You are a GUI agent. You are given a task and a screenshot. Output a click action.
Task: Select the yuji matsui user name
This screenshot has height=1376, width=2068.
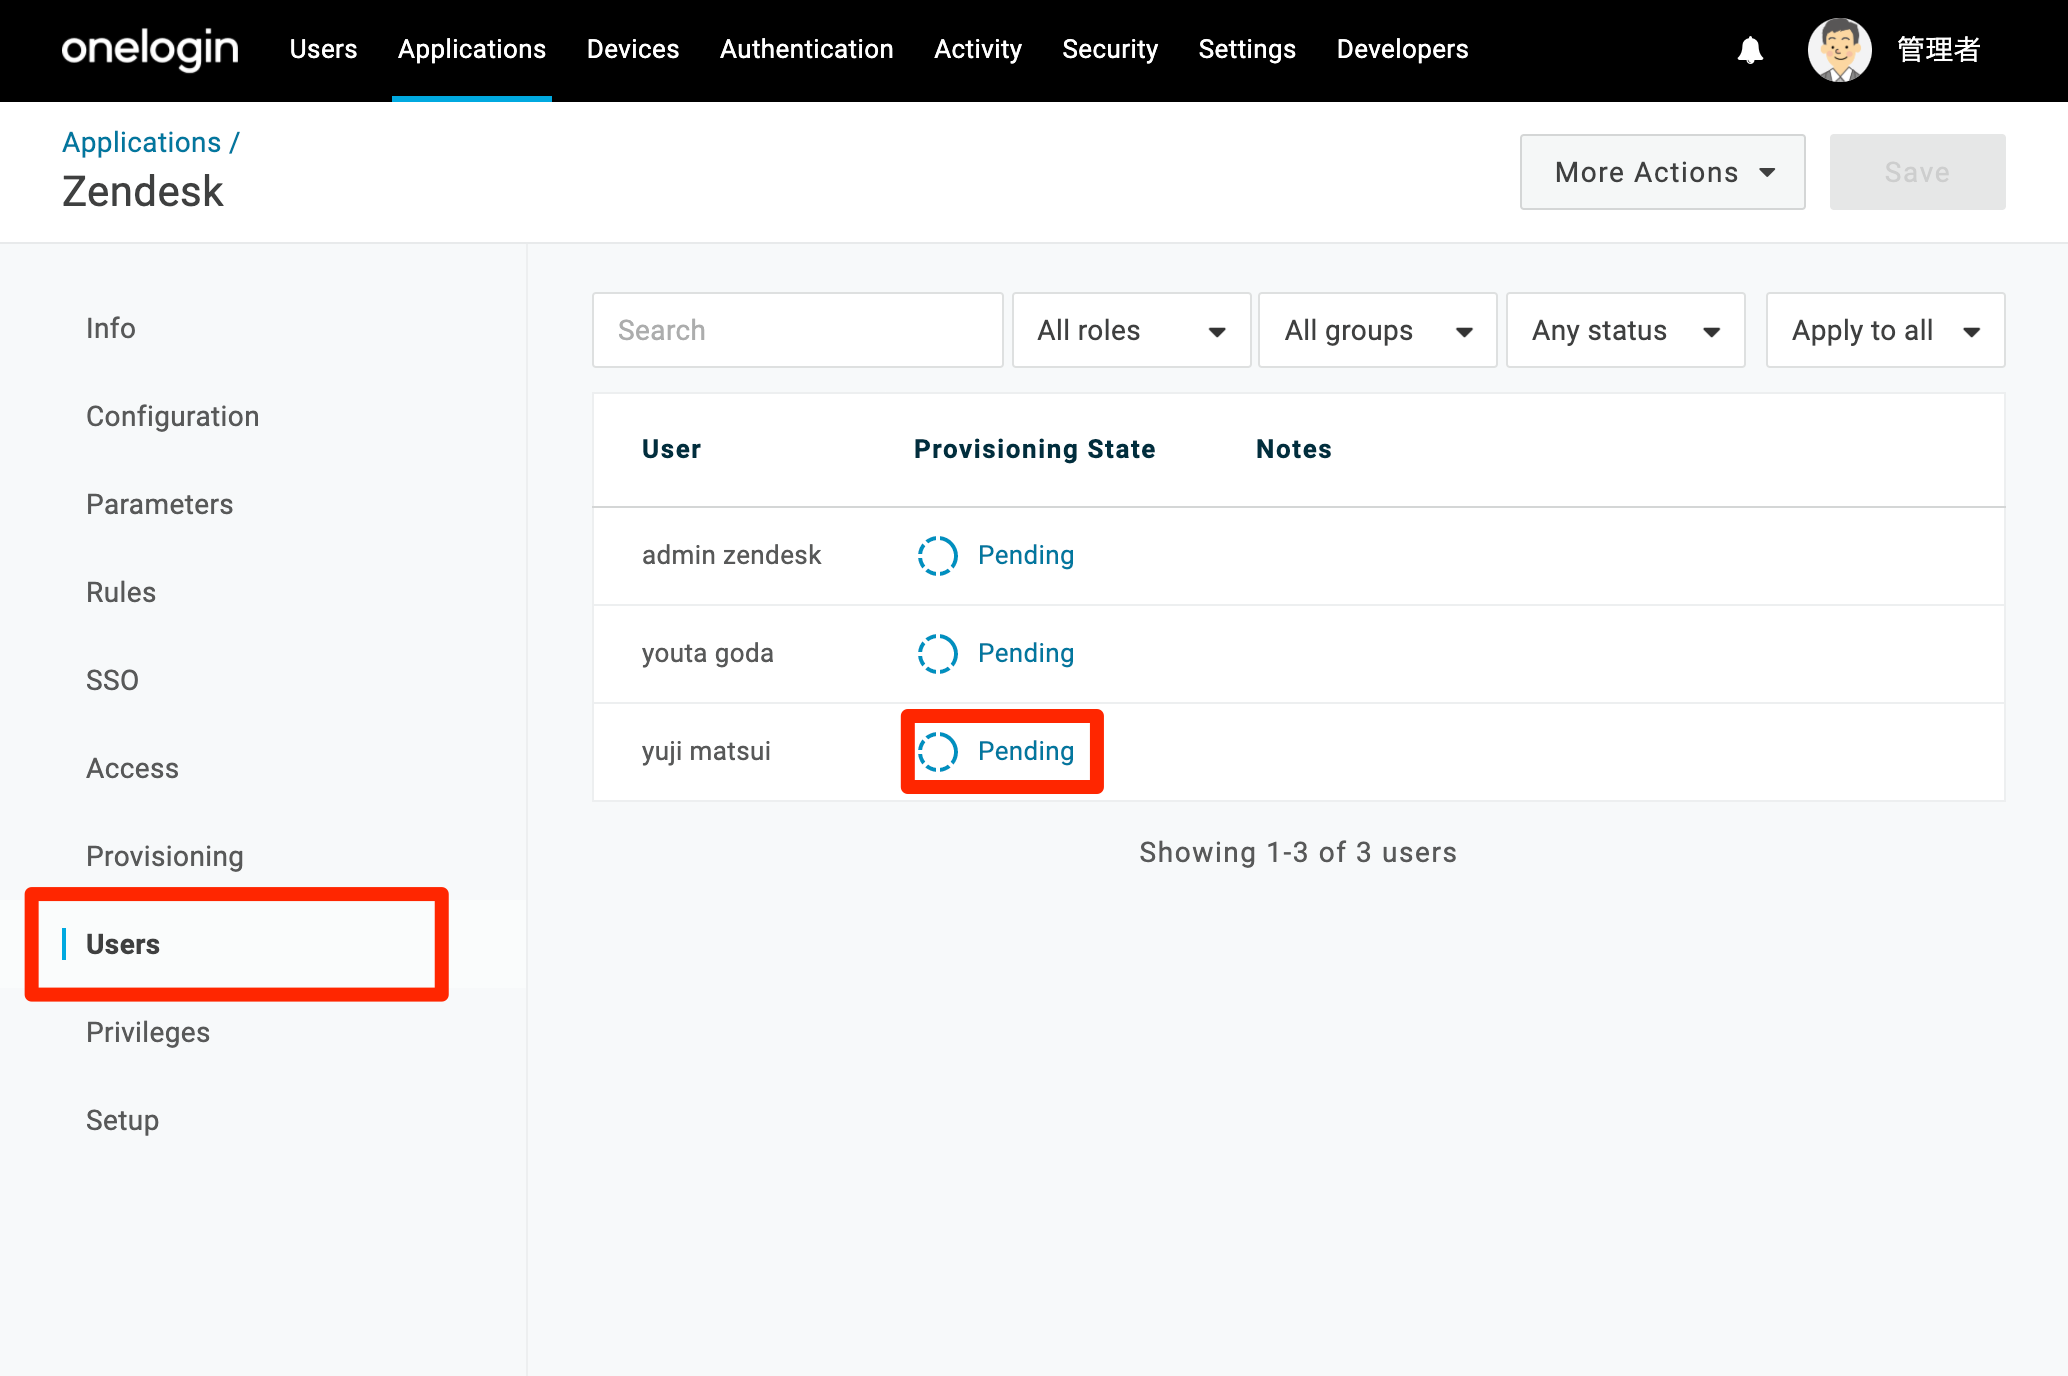706,751
